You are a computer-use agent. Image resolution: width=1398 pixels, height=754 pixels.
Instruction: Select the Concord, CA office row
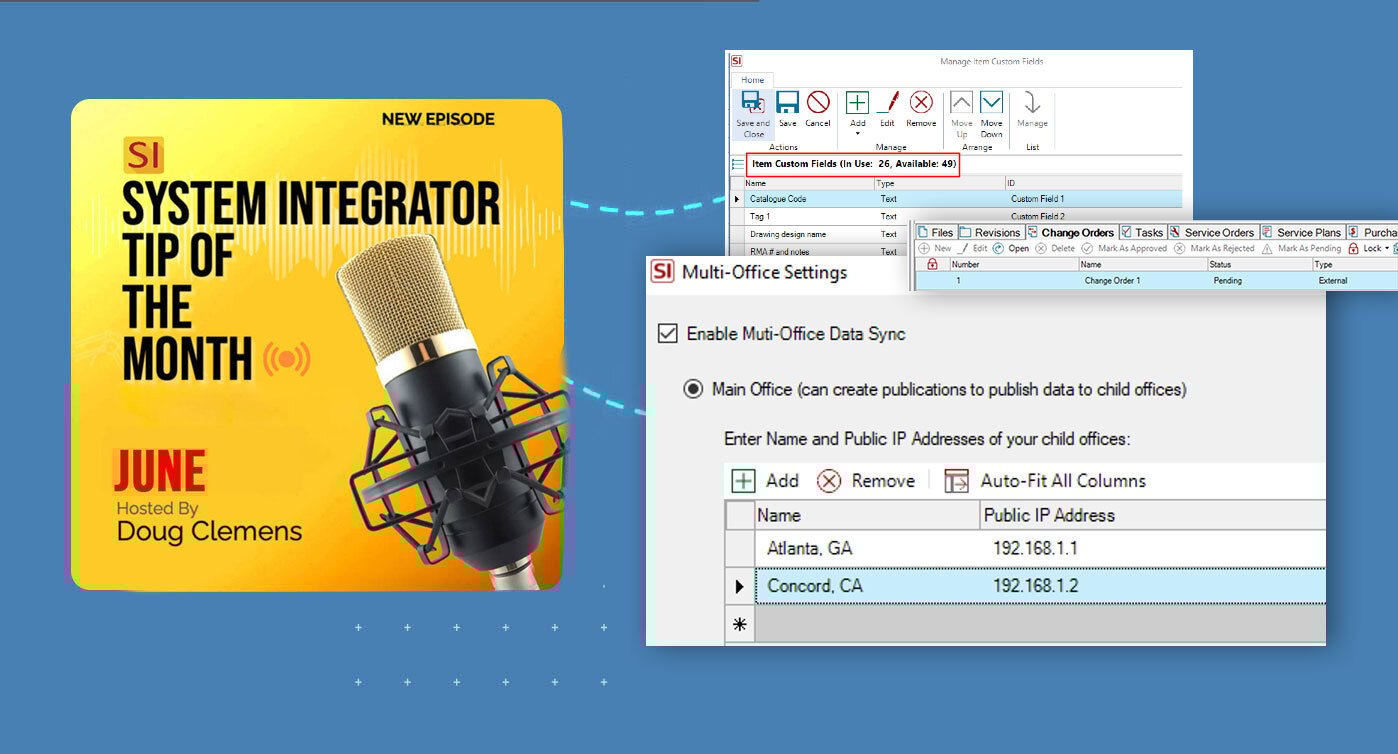click(1025, 586)
